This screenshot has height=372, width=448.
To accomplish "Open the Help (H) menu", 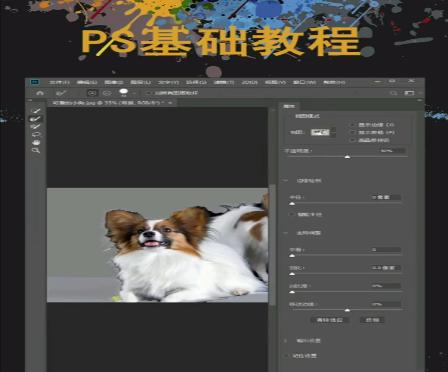I will point(334,82).
